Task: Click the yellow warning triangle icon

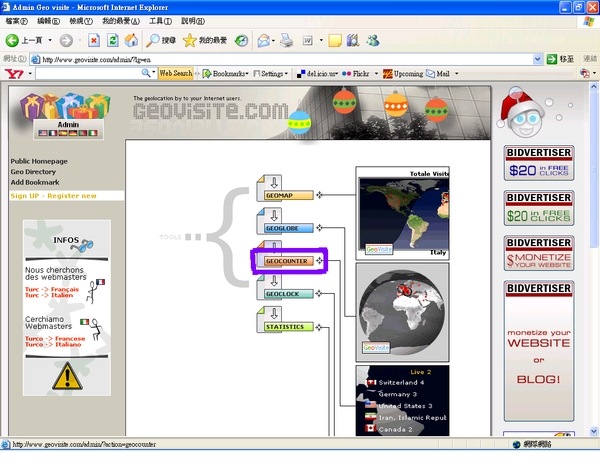Action: [67, 376]
